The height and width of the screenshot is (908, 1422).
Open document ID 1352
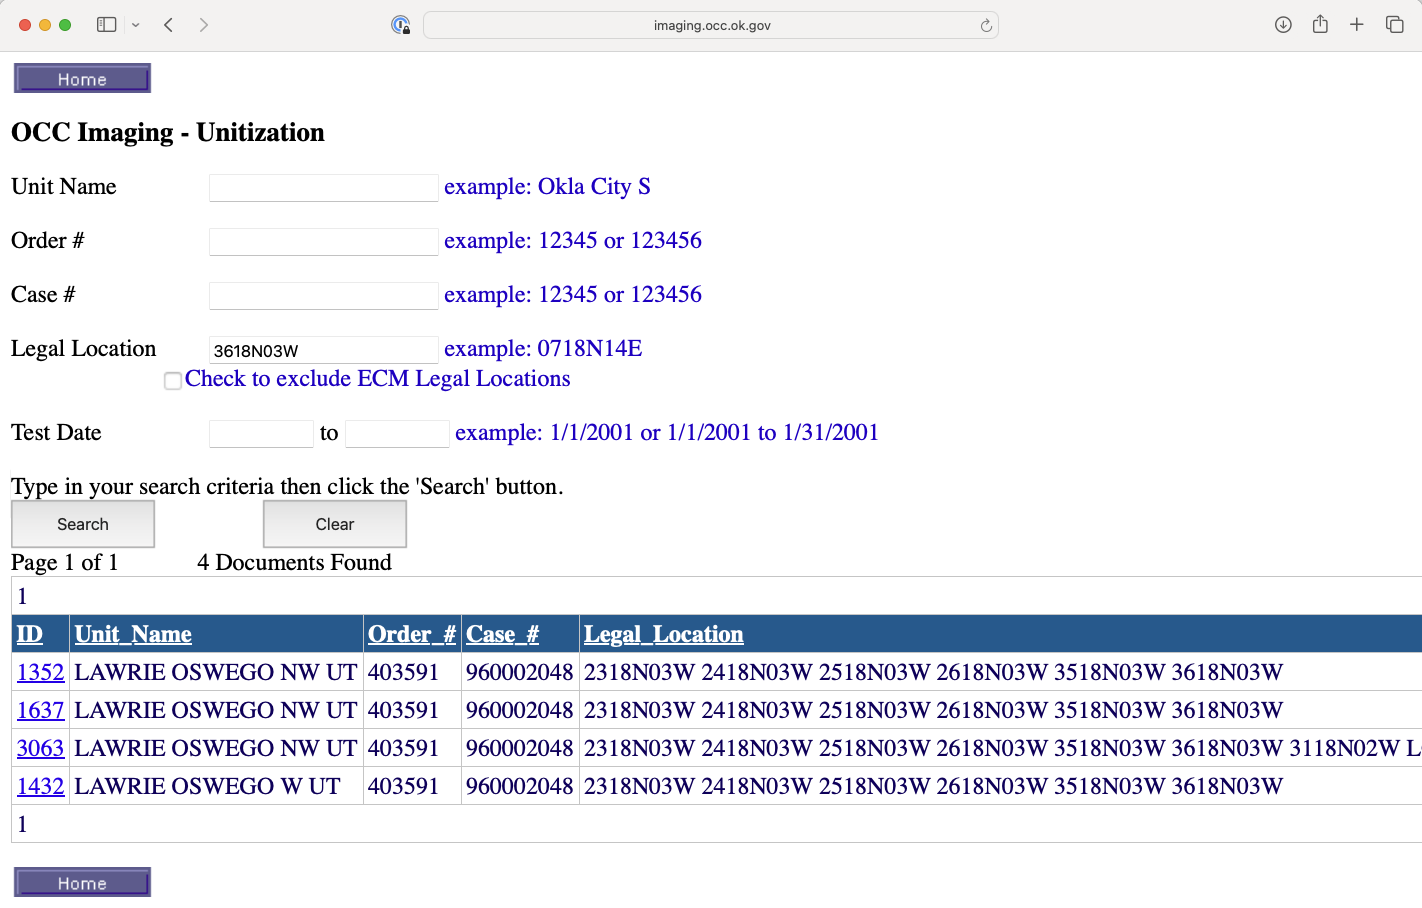click(x=41, y=672)
